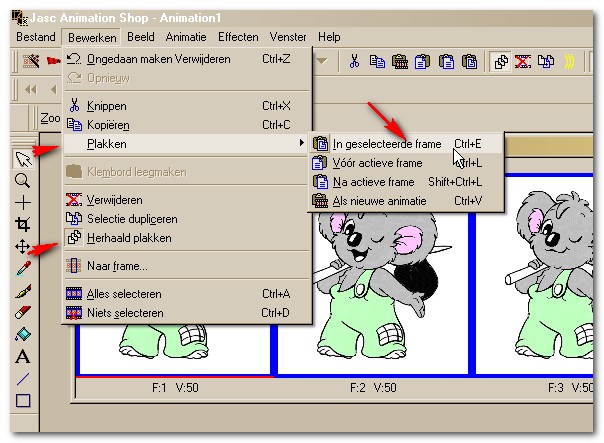Select the Registration mark crosshair tool
The height and width of the screenshot is (443, 604).
[23, 202]
